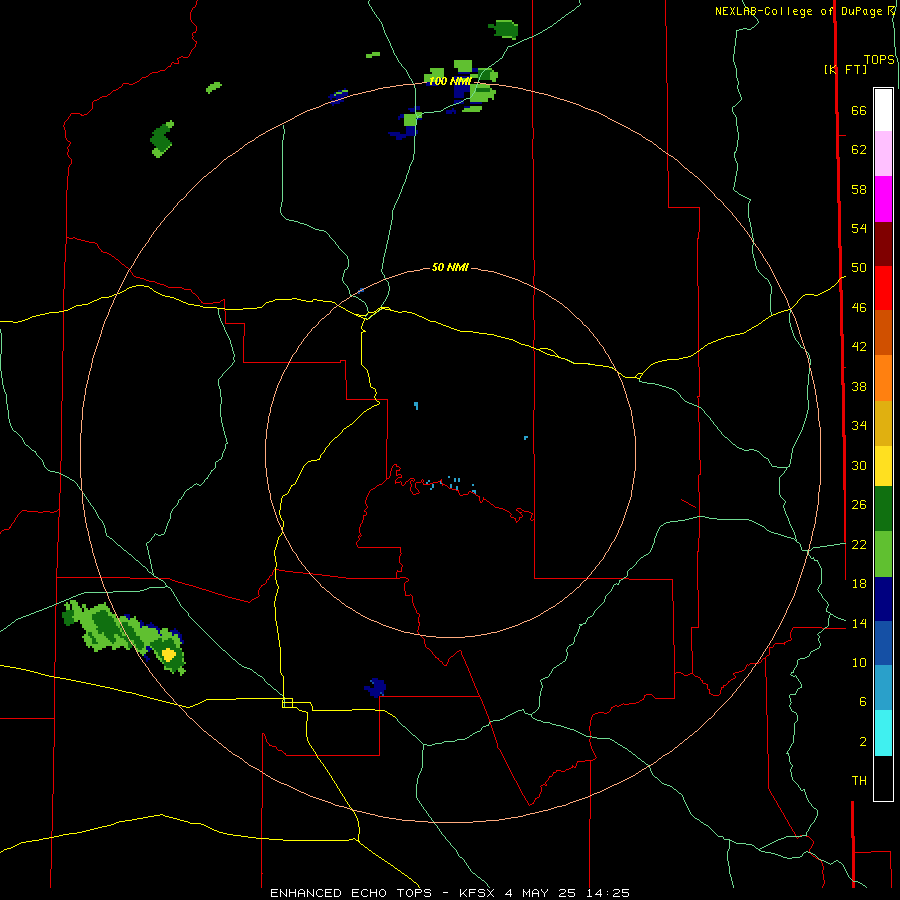
Task: Click the bright red swatch below 50
Action: pyautogui.click(x=883, y=288)
